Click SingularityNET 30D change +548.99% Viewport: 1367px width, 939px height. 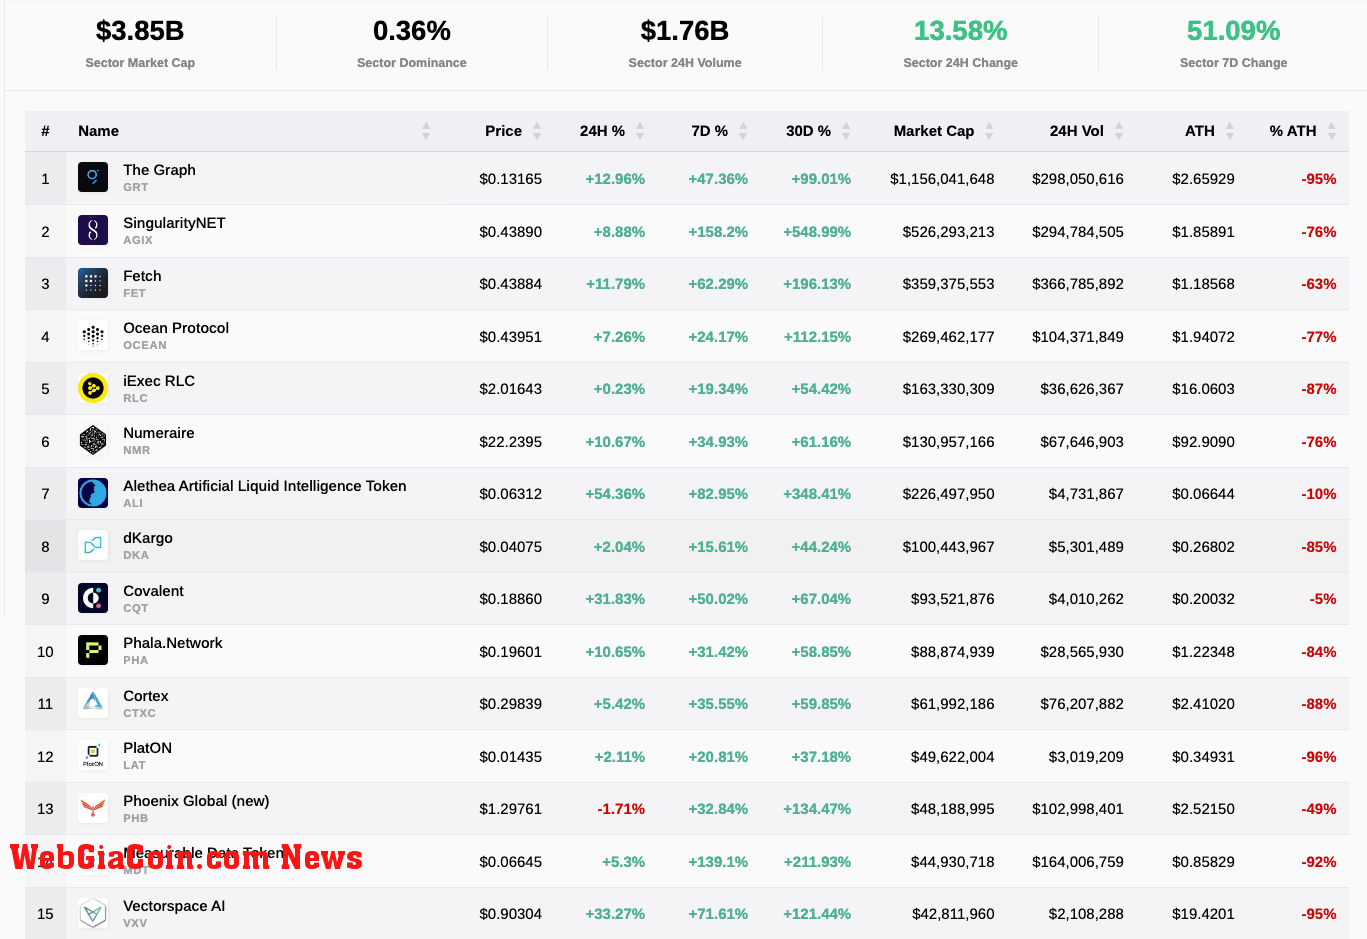817,232
